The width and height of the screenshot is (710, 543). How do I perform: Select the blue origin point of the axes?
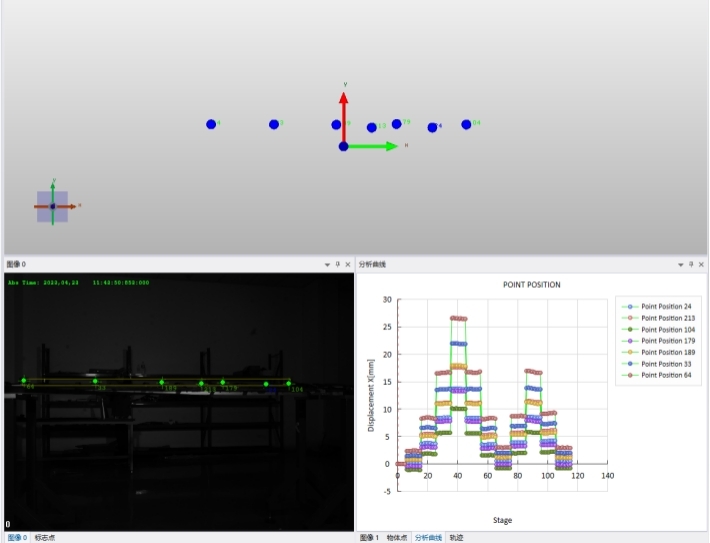(x=343, y=146)
